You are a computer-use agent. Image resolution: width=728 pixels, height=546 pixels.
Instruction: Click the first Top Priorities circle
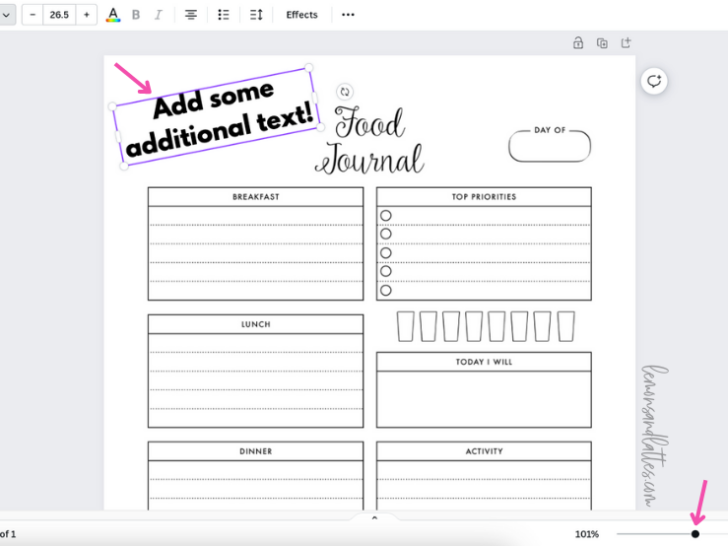click(386, 215)
